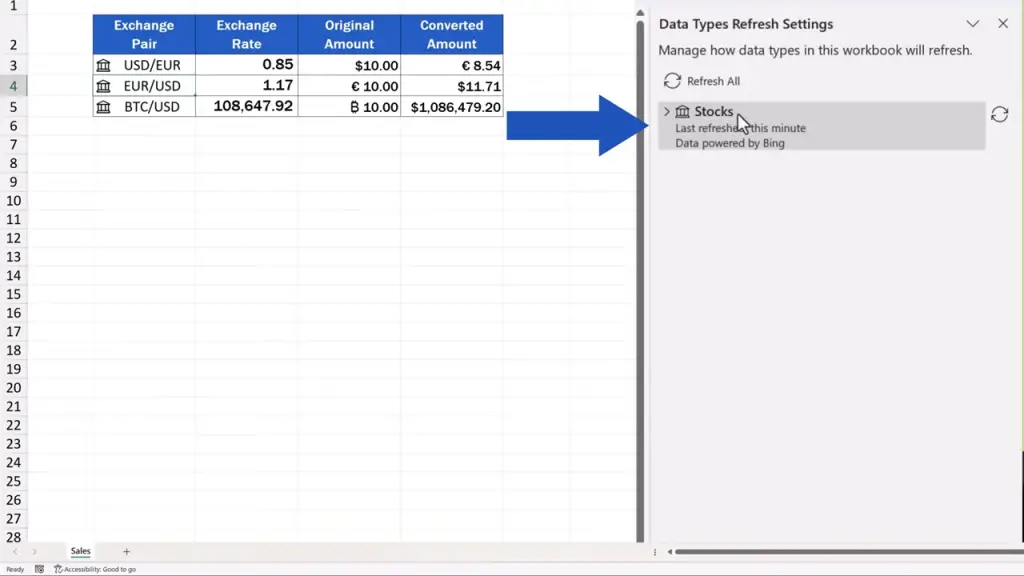
Task: Click the BTC/USD stock data type icon
Action: (x=103, y=107)
